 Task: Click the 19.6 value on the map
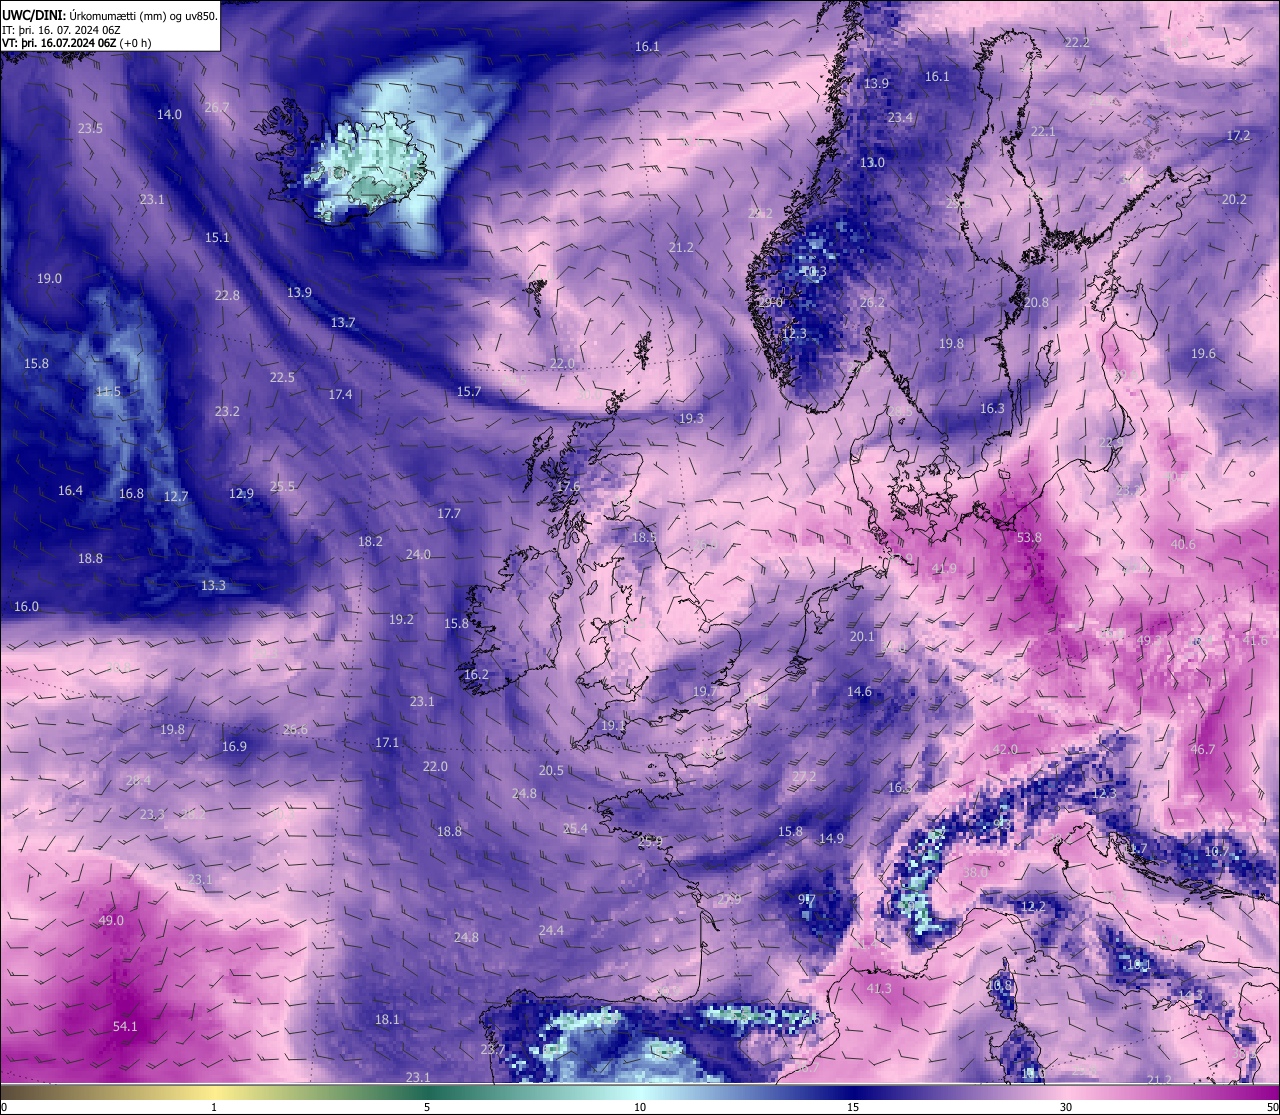[1203, 353]
